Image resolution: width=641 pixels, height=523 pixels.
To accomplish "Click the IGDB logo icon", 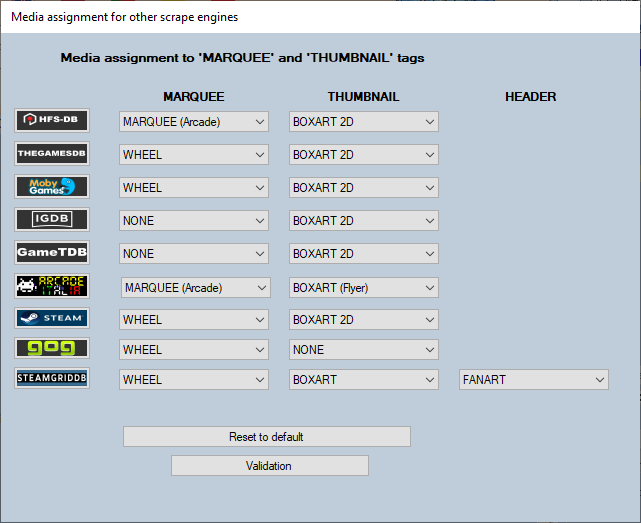I will [x=52, y=220].
